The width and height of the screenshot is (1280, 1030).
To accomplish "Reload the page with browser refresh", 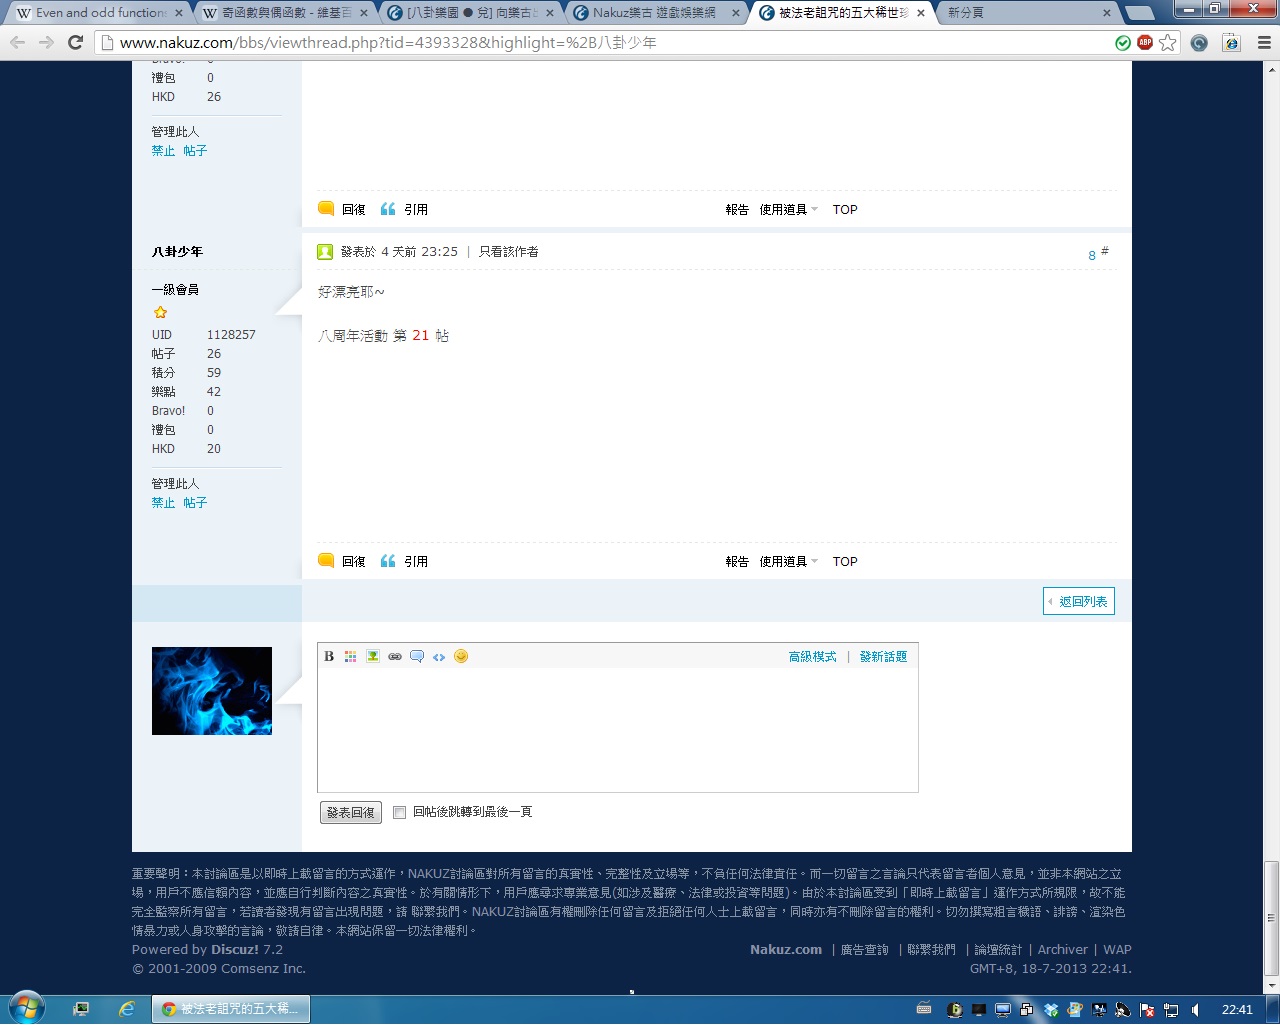I will point(75,42).
